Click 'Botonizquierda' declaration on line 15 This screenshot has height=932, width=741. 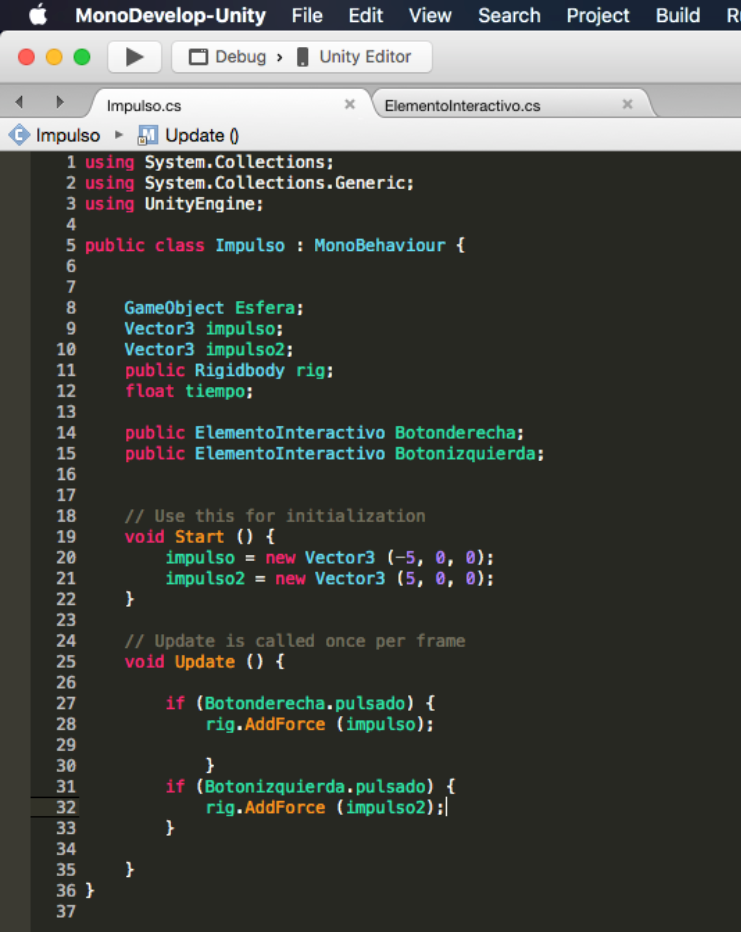tap(465, 454)
